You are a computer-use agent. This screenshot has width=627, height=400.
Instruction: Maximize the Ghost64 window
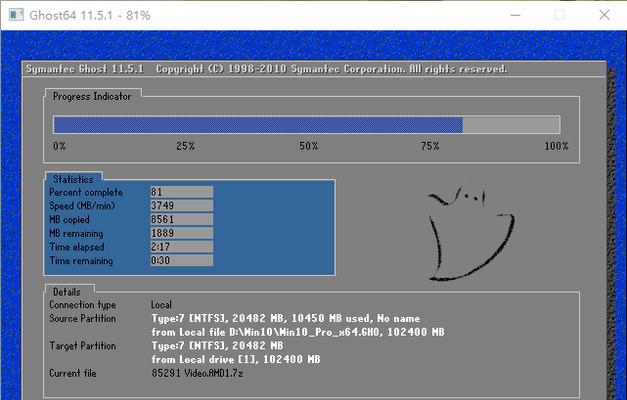[559, 15]
